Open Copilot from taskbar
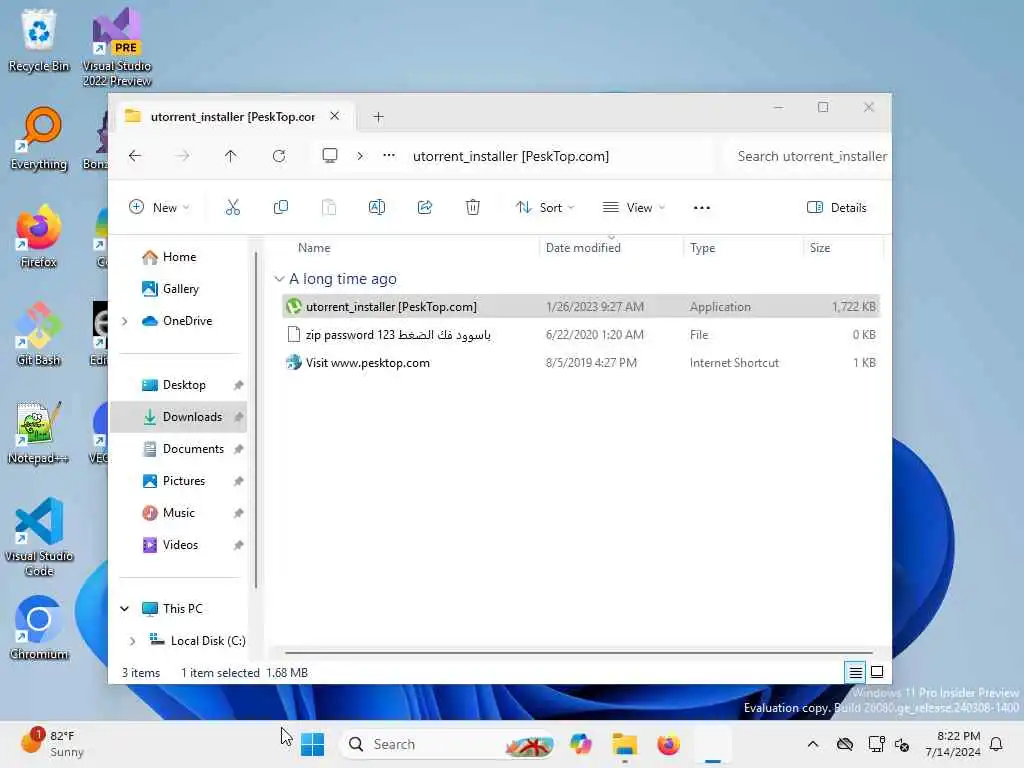This screenshot has height=768, width=1024. 581,744
